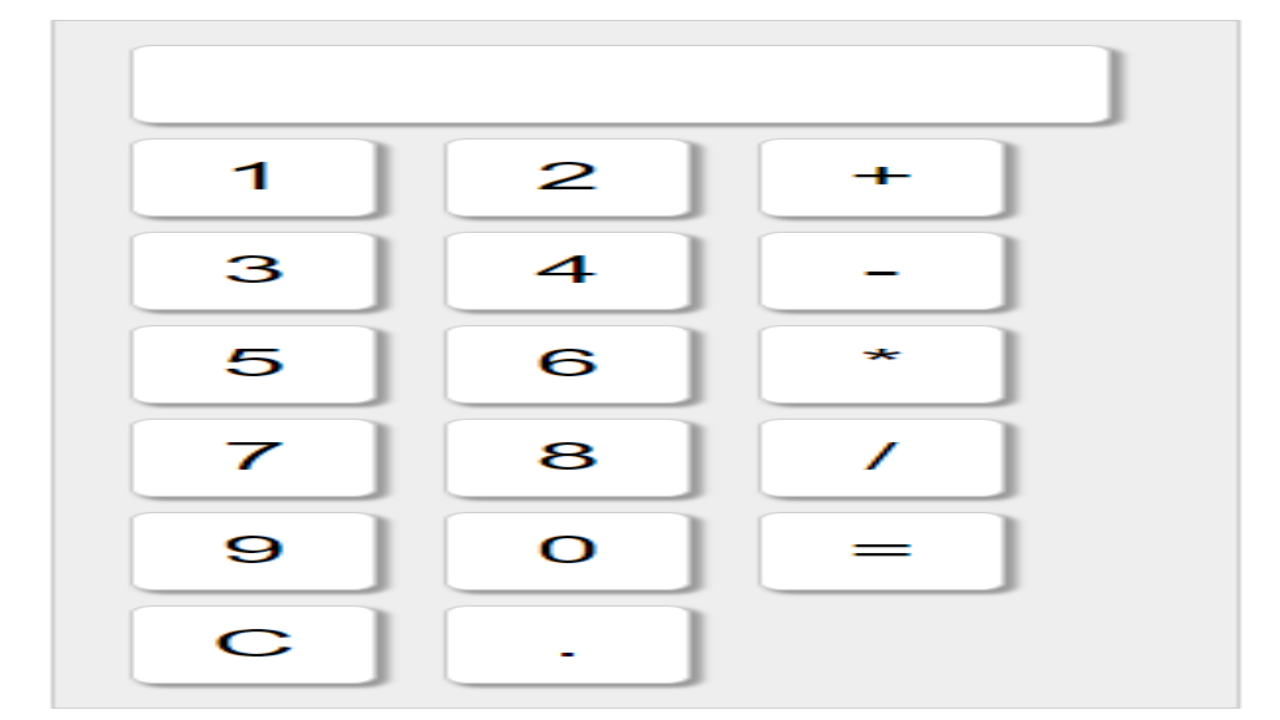Enter a decimal by clicking the dot button

click(570, 643)
